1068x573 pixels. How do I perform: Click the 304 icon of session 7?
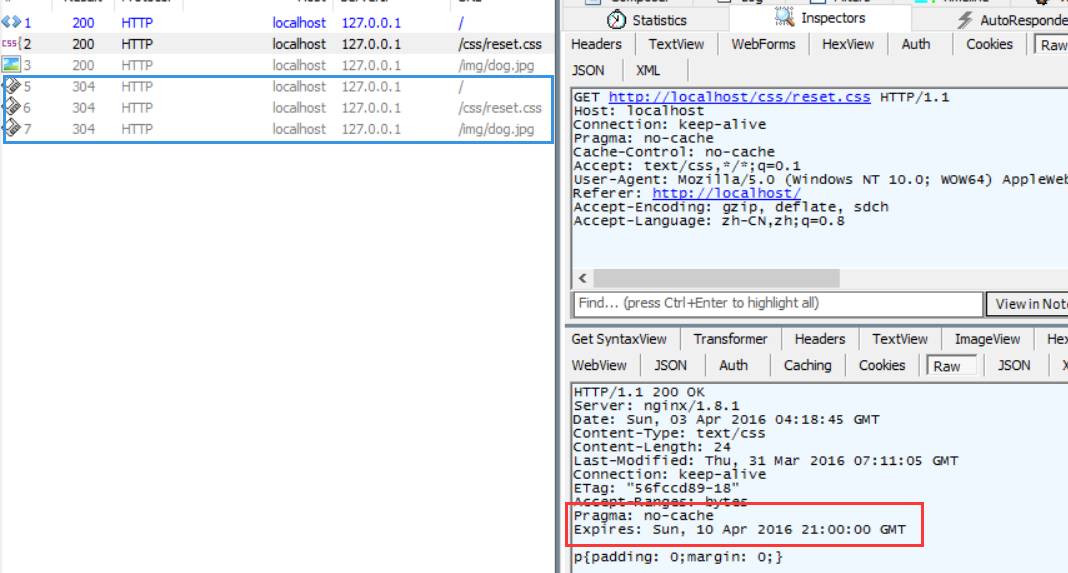12,129
